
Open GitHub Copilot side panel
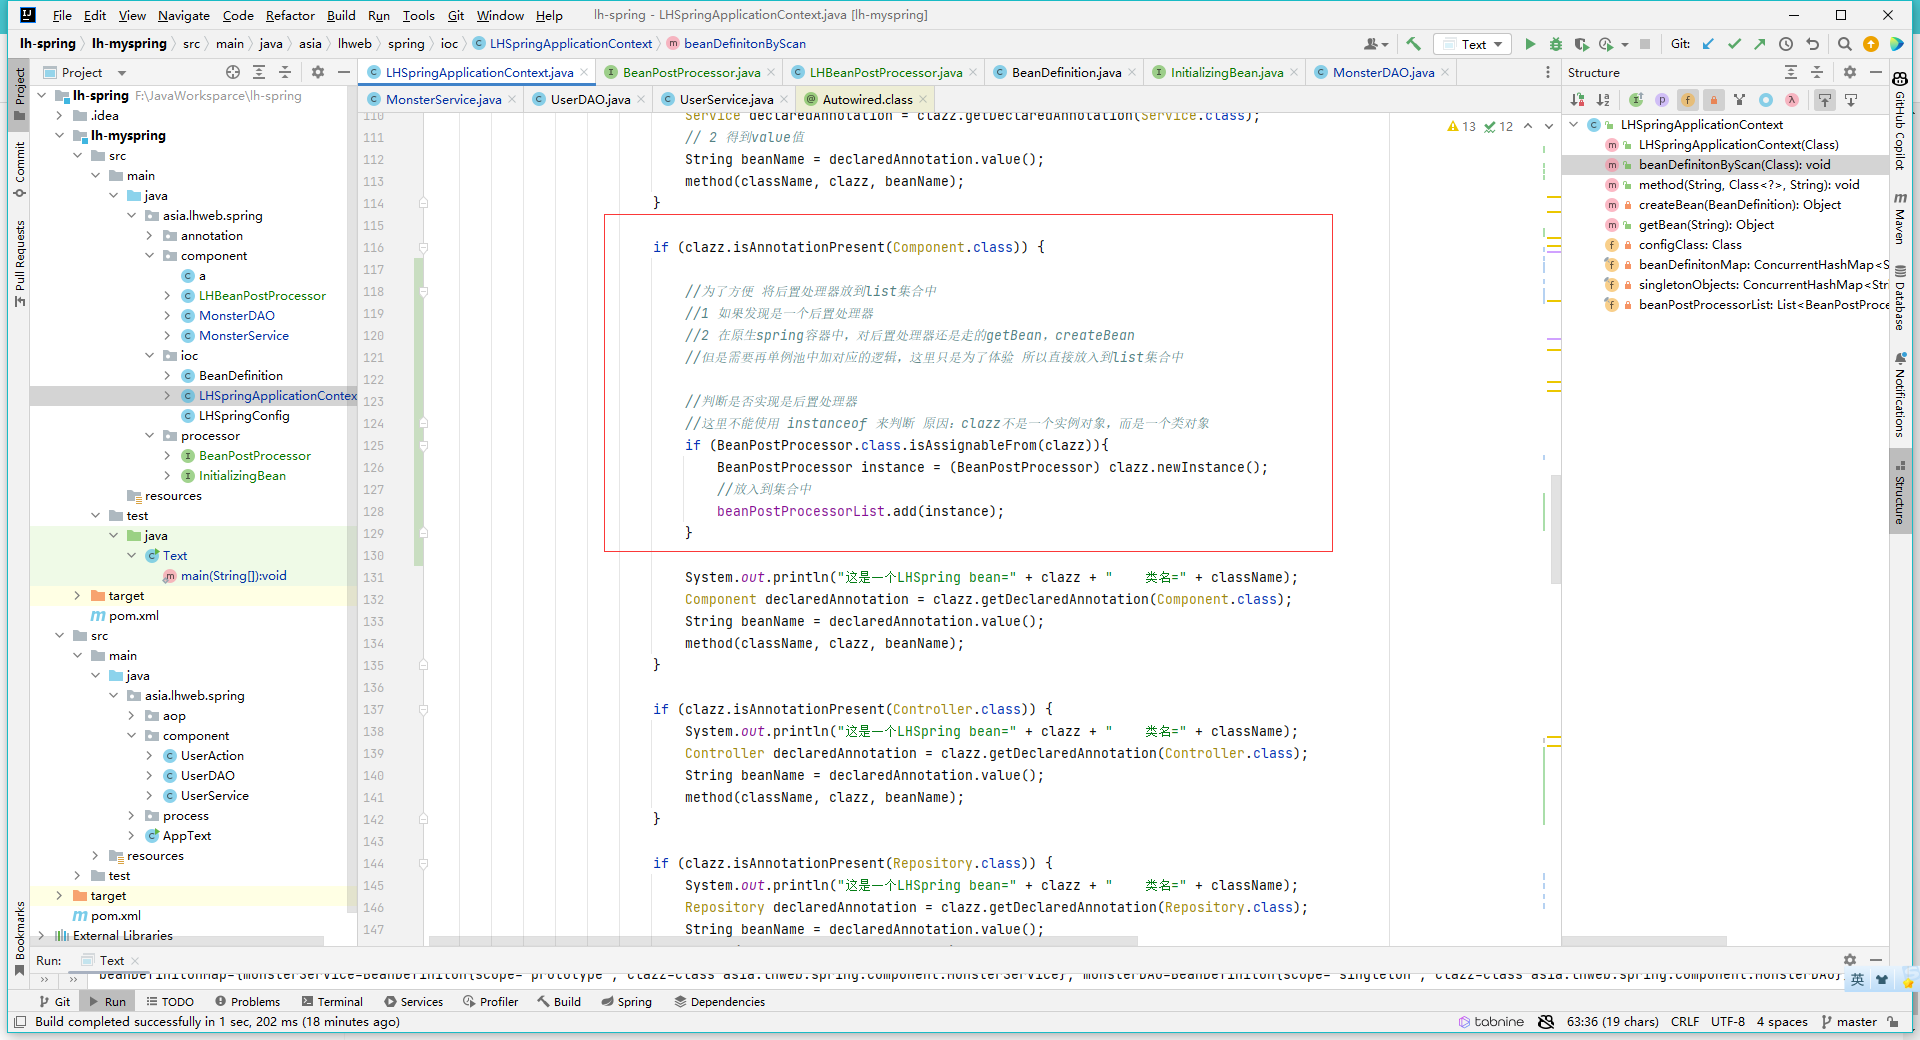pyautogui.click(x=1900, y=120)
